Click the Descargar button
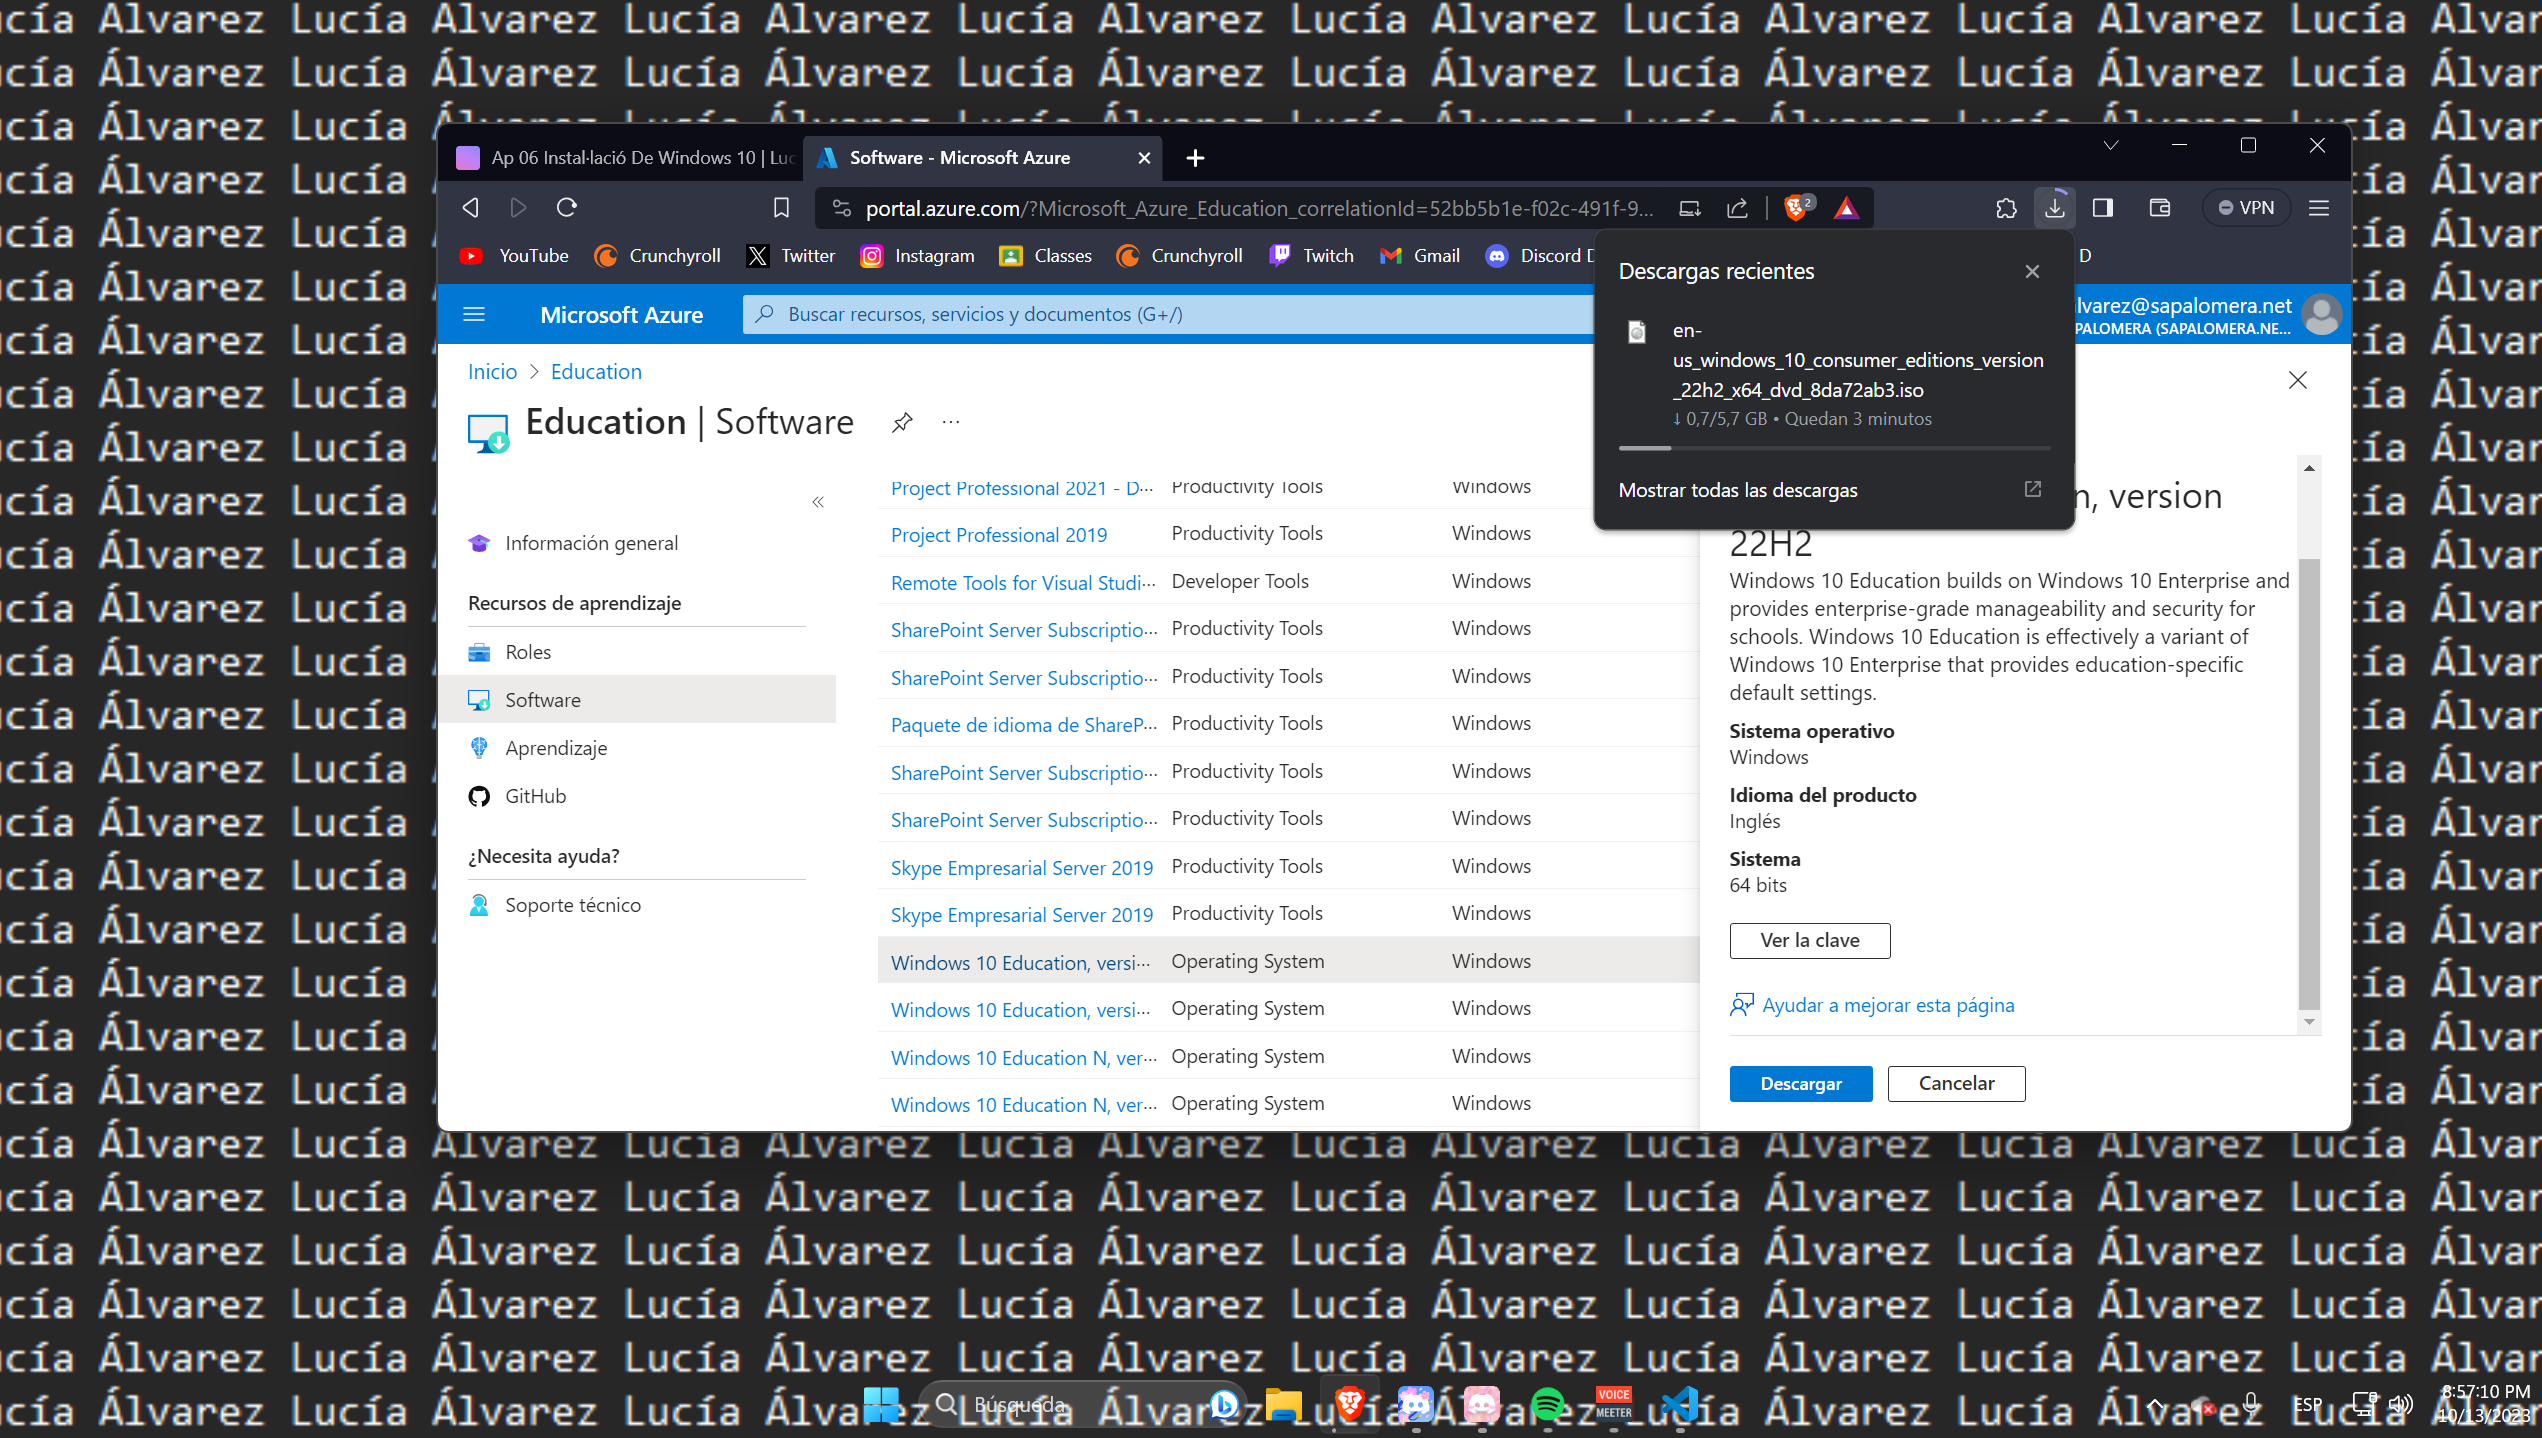Screen dimensions: 2542x1438 click(1800, 1084)
